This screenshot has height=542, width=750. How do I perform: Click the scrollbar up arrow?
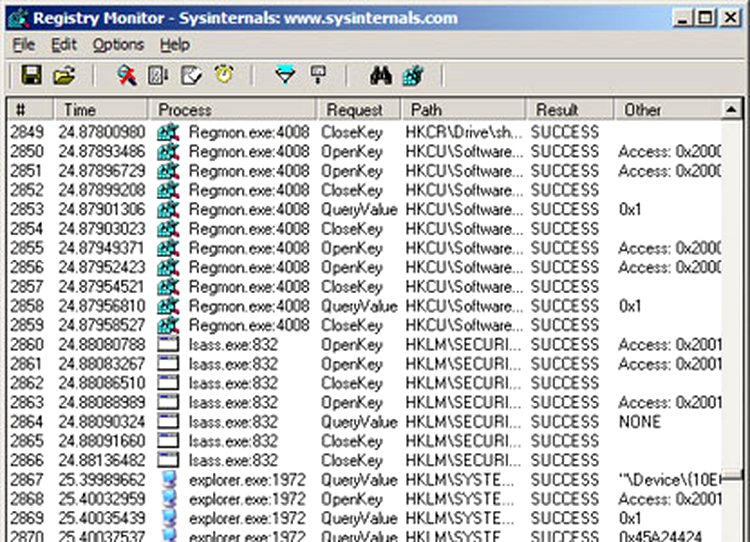click(x=731, y=110)
